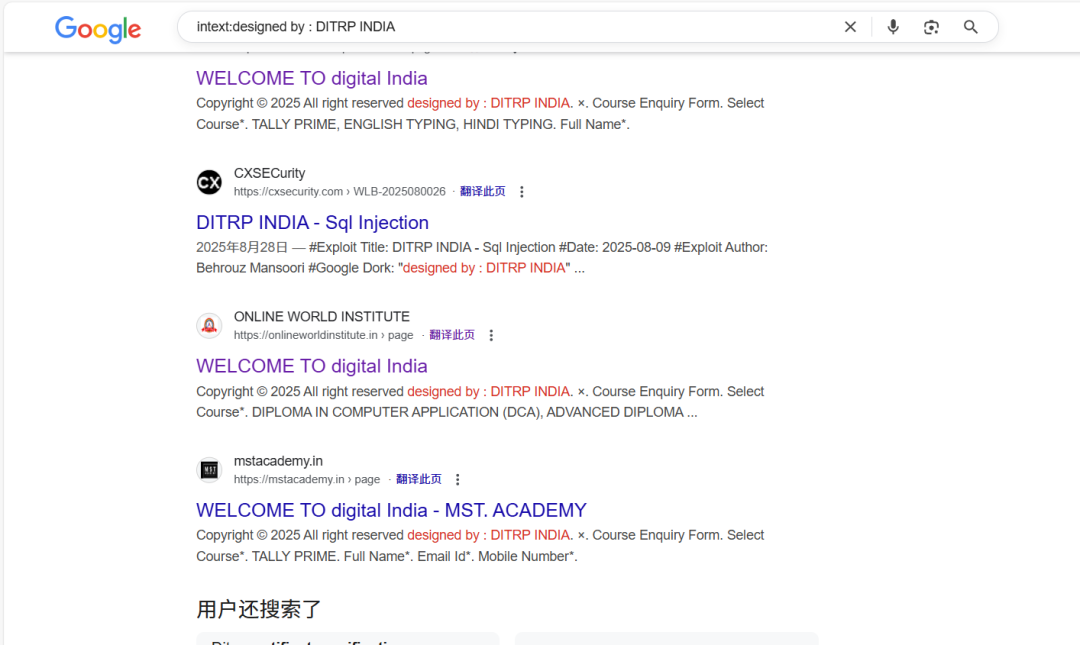Click the mstacademy.in site favicon
Viewport: 1080px width, 645px height.
pyautogui.click(x=209, y=470)
